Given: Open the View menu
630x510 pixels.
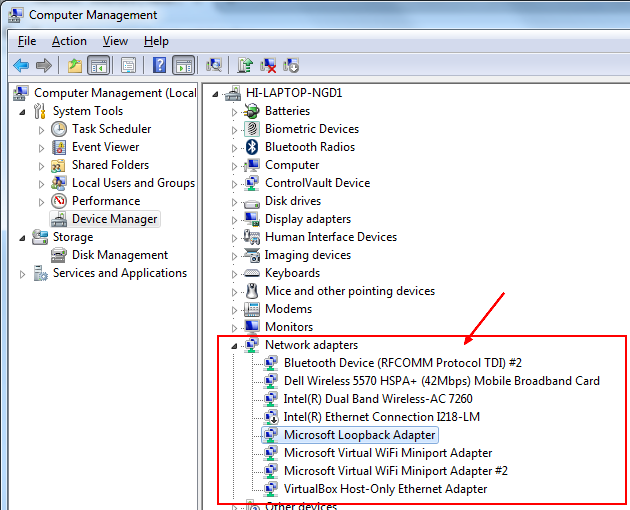Looking at the screenshot, I should point(115,41).
